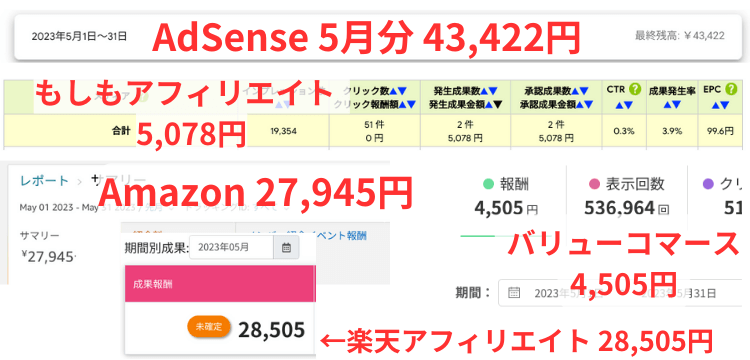Toggle the green 報酬 series dot
This screenshot has width=750, height=360.
coord(488,183)
